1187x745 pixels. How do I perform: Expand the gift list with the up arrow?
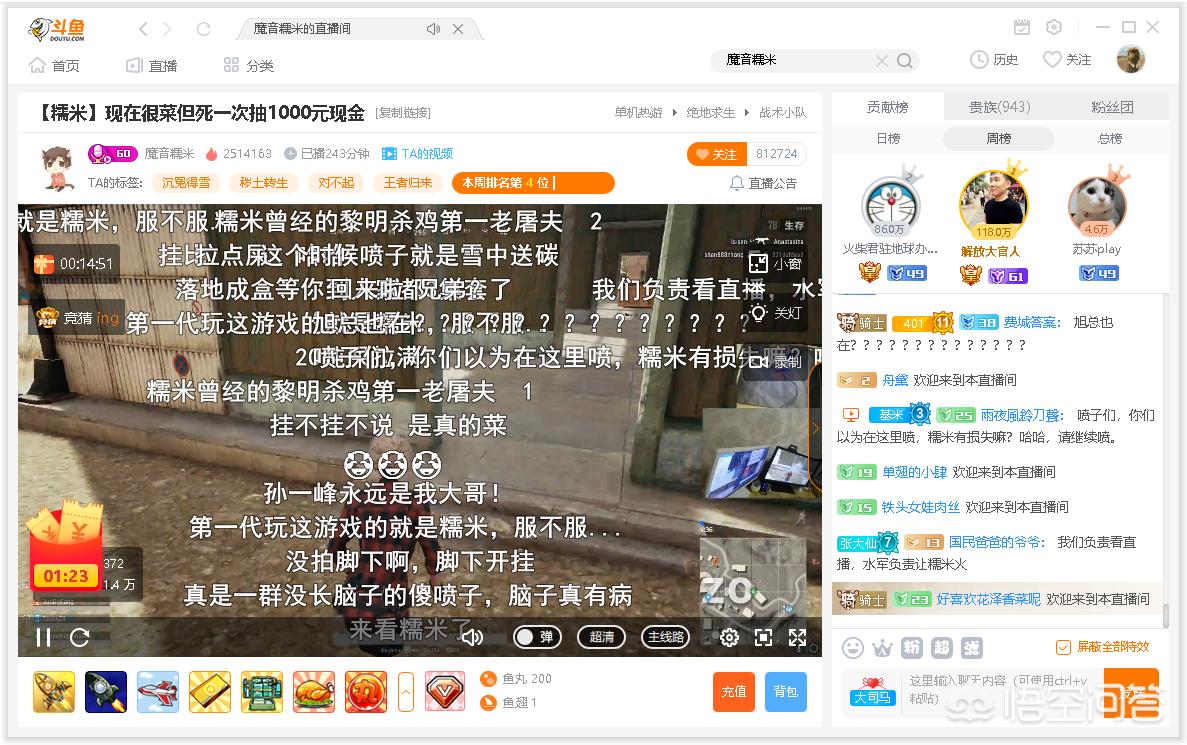(406, 691)
